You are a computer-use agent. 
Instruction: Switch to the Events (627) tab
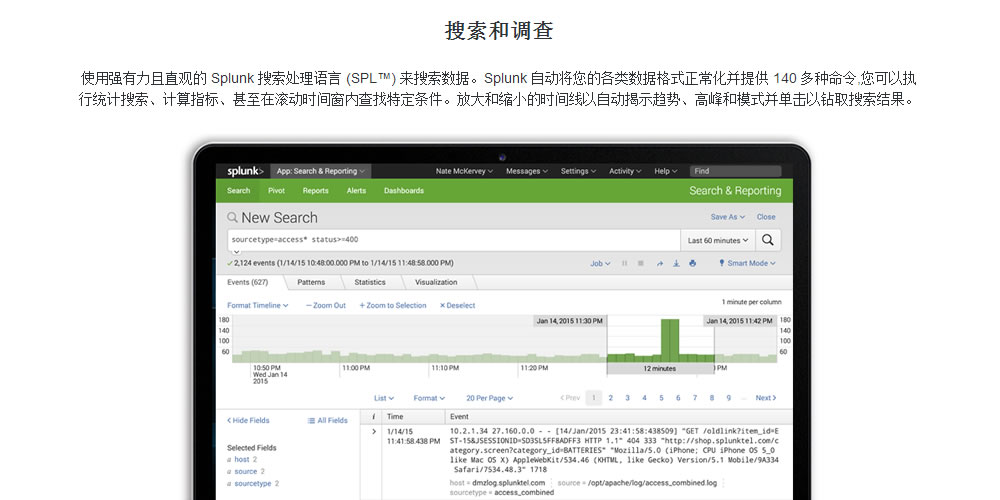point(247,282)
